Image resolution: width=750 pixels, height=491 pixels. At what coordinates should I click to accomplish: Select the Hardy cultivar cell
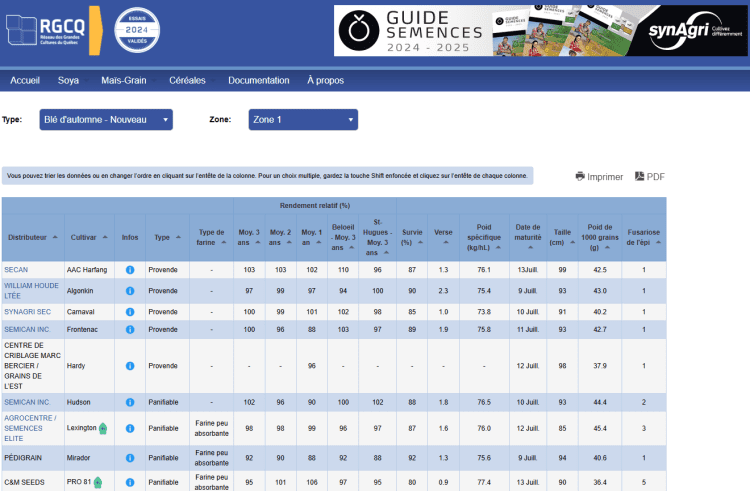point(89,366)
